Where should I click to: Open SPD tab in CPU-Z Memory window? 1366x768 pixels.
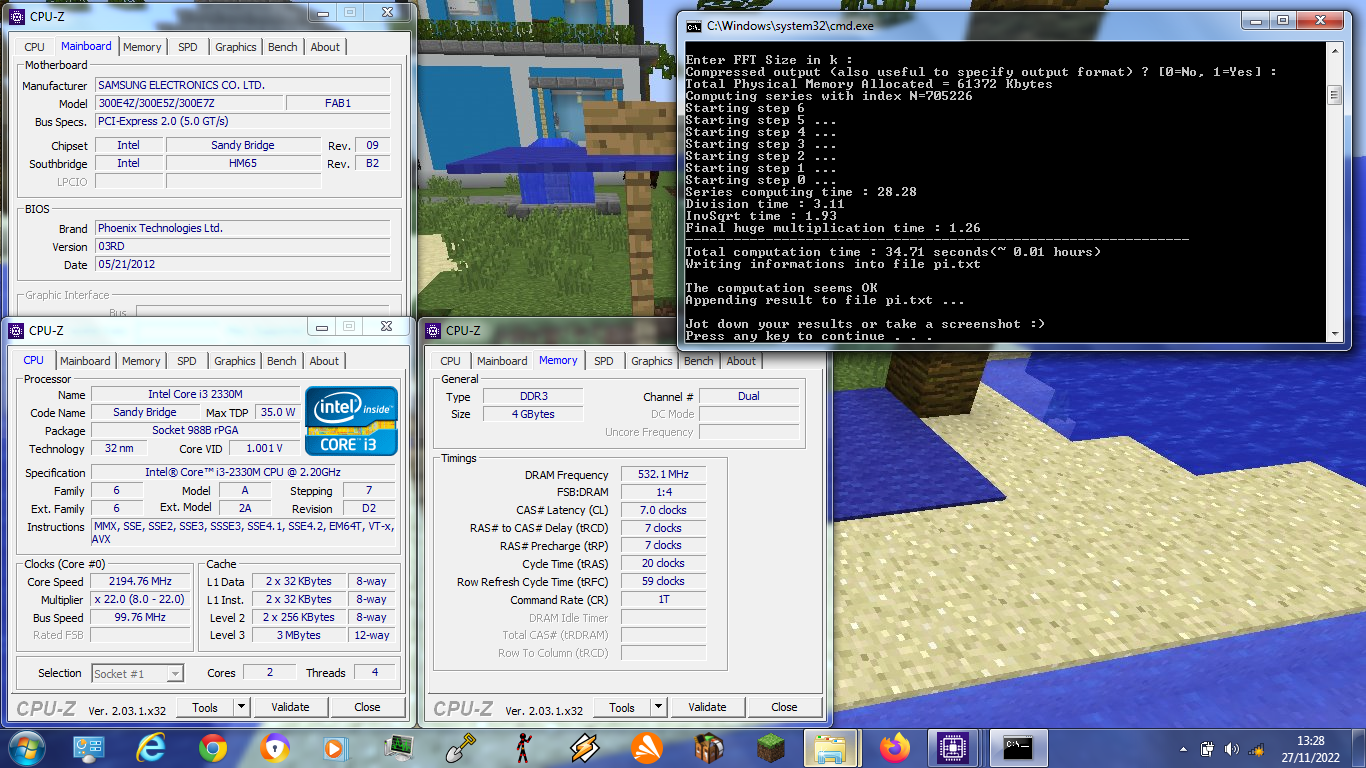pyautogui.click(x=604, y=361)
